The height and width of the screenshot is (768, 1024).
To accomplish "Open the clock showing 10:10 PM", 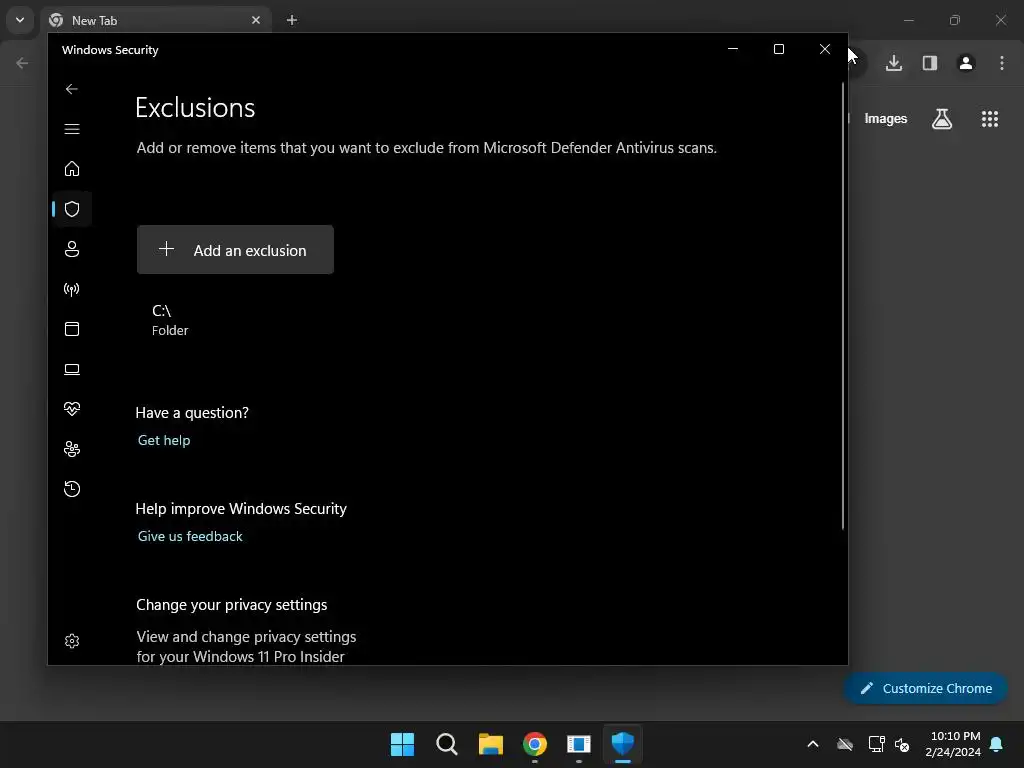I will [953, 744].
